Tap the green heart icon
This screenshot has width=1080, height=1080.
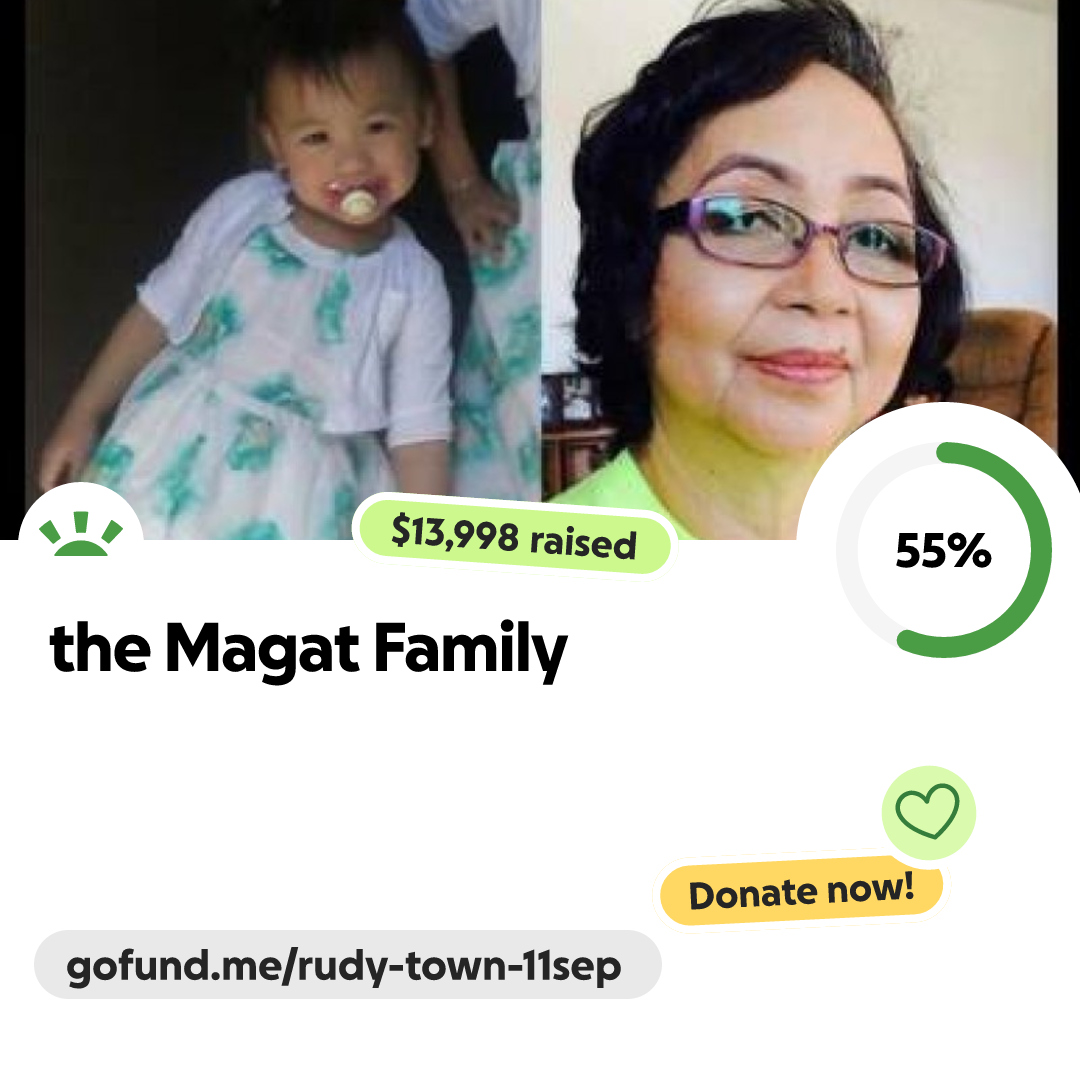[x=927, y=811]
